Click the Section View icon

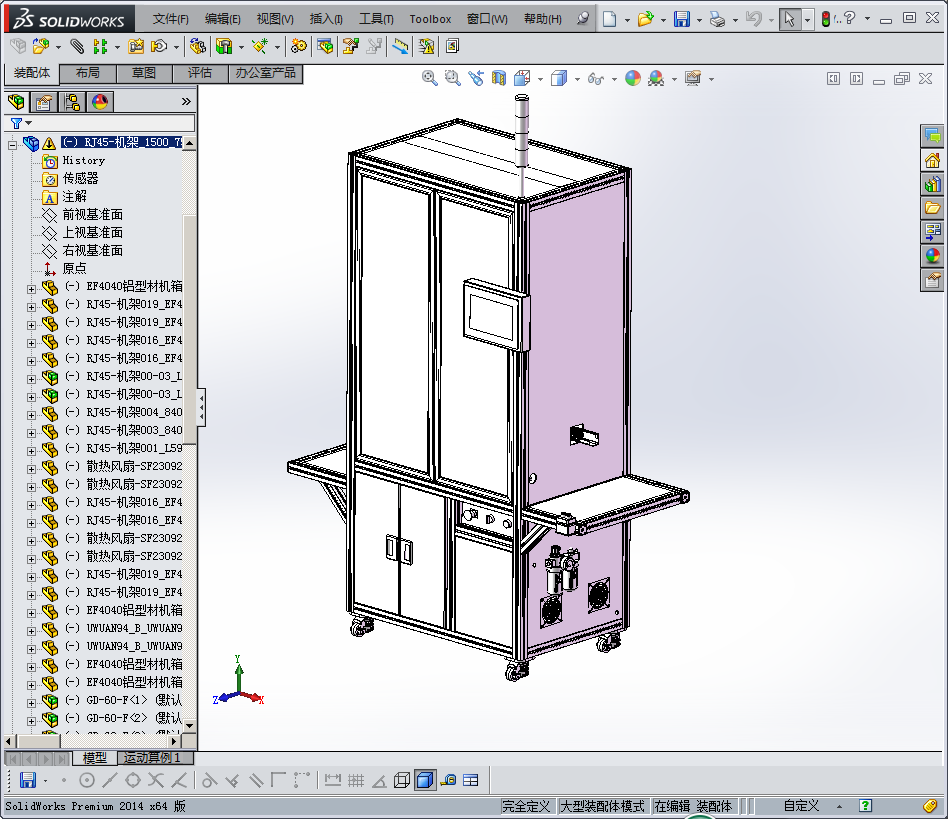(498, 78)
